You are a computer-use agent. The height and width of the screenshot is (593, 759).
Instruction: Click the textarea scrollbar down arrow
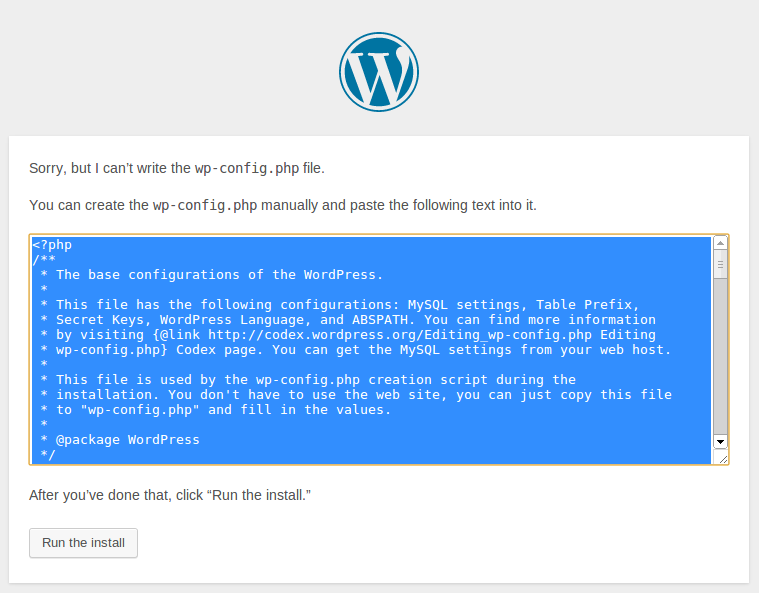[x=720, y=441]
